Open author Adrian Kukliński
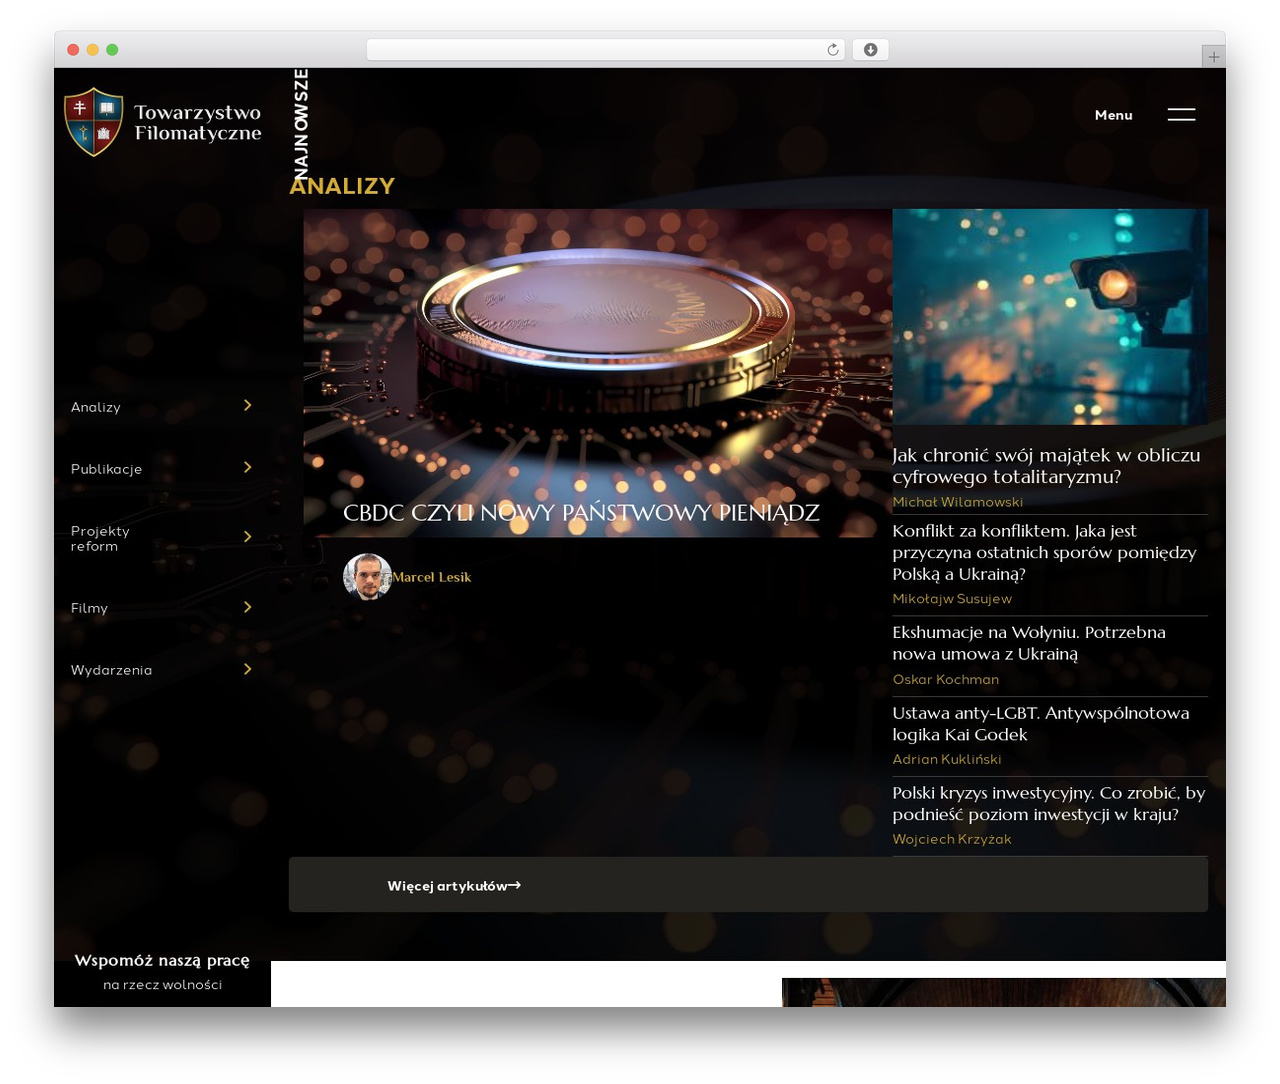This screenshot has width=1280, height=1084. (x=946, y=760)
